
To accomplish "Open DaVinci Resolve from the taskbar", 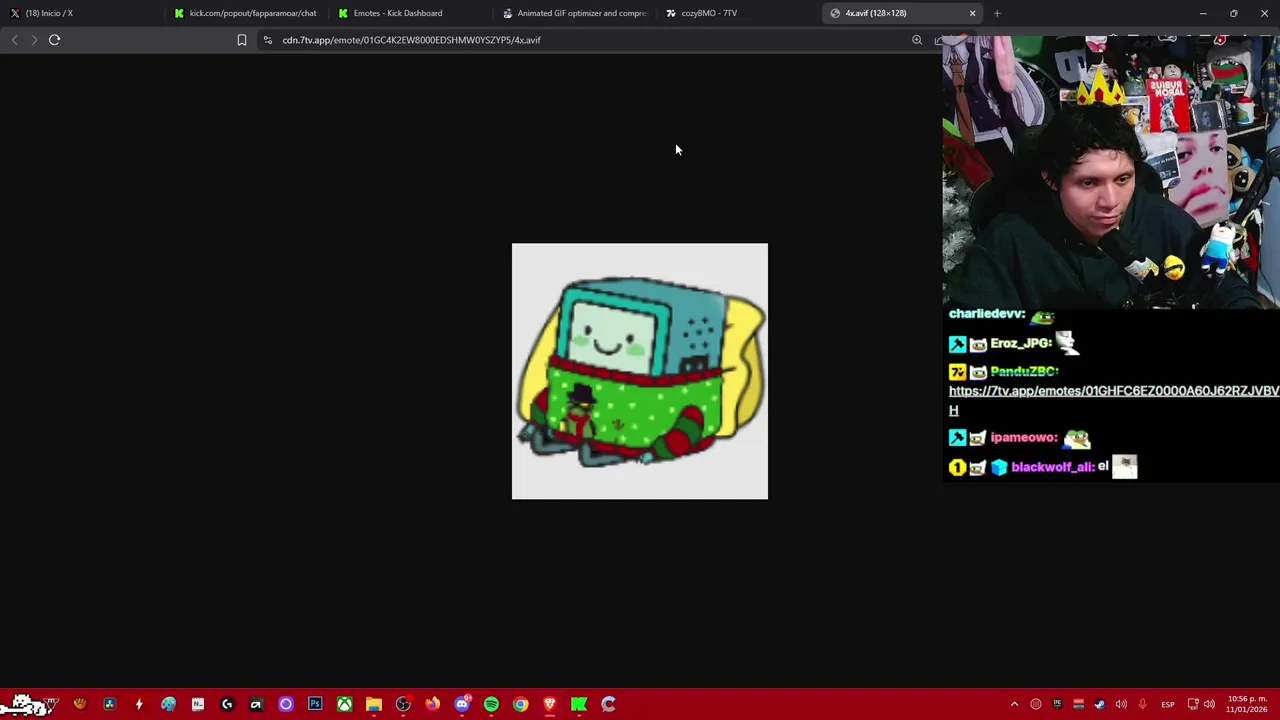I will 110,704.
